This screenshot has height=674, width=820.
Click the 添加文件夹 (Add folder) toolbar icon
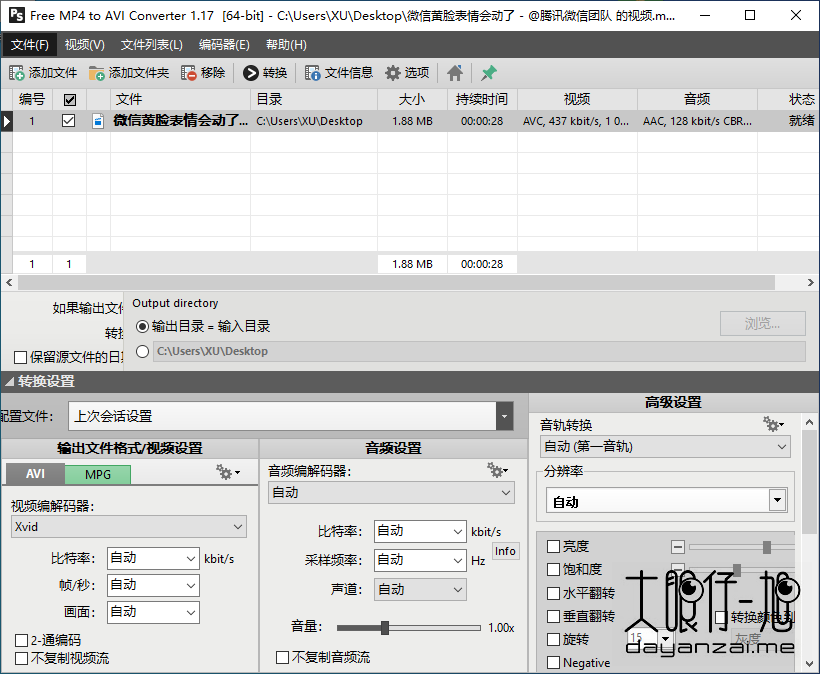coord(96,73)
